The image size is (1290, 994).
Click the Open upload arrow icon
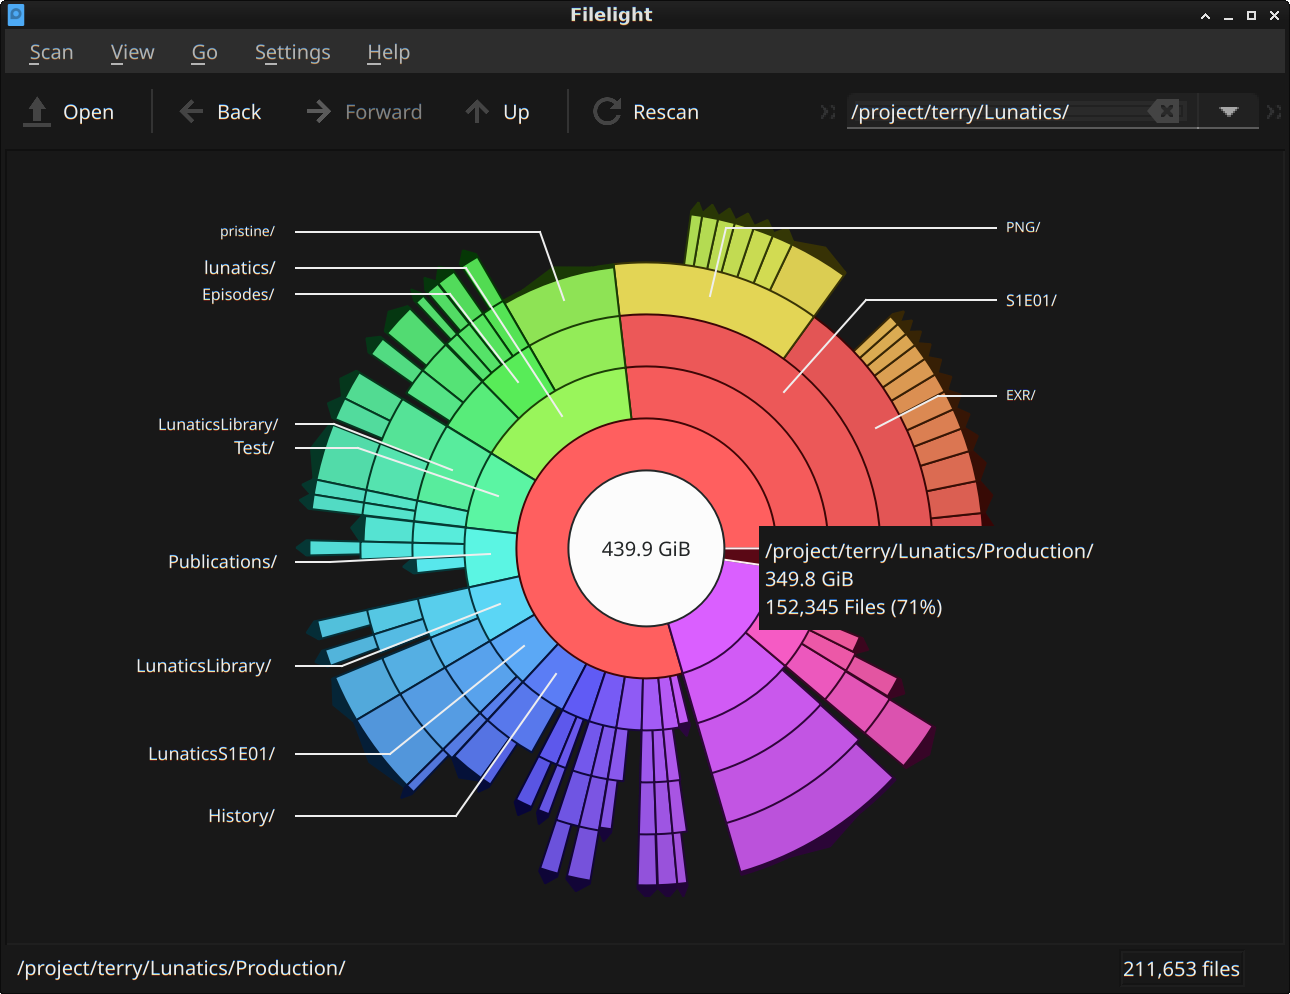point(37,111)
